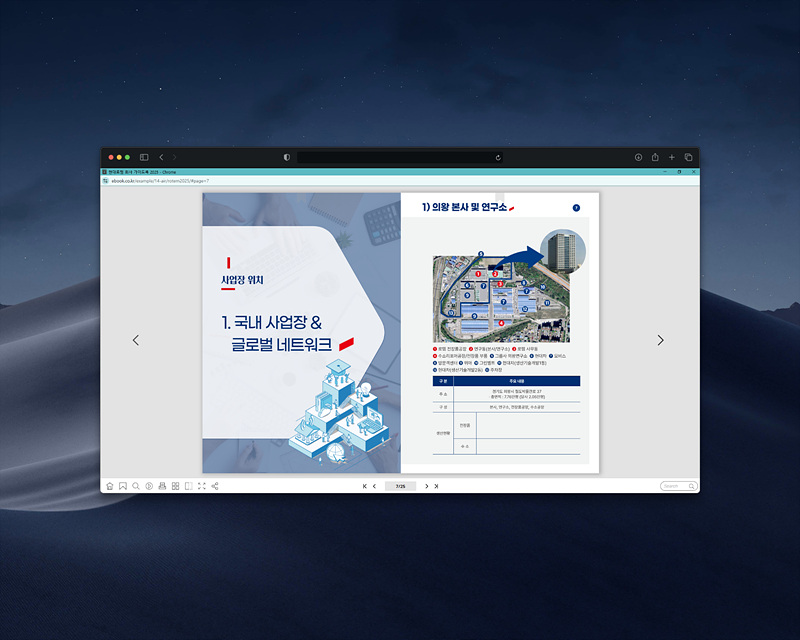
Task: Click the inner teal window's restore button
Action: [679, 172]
